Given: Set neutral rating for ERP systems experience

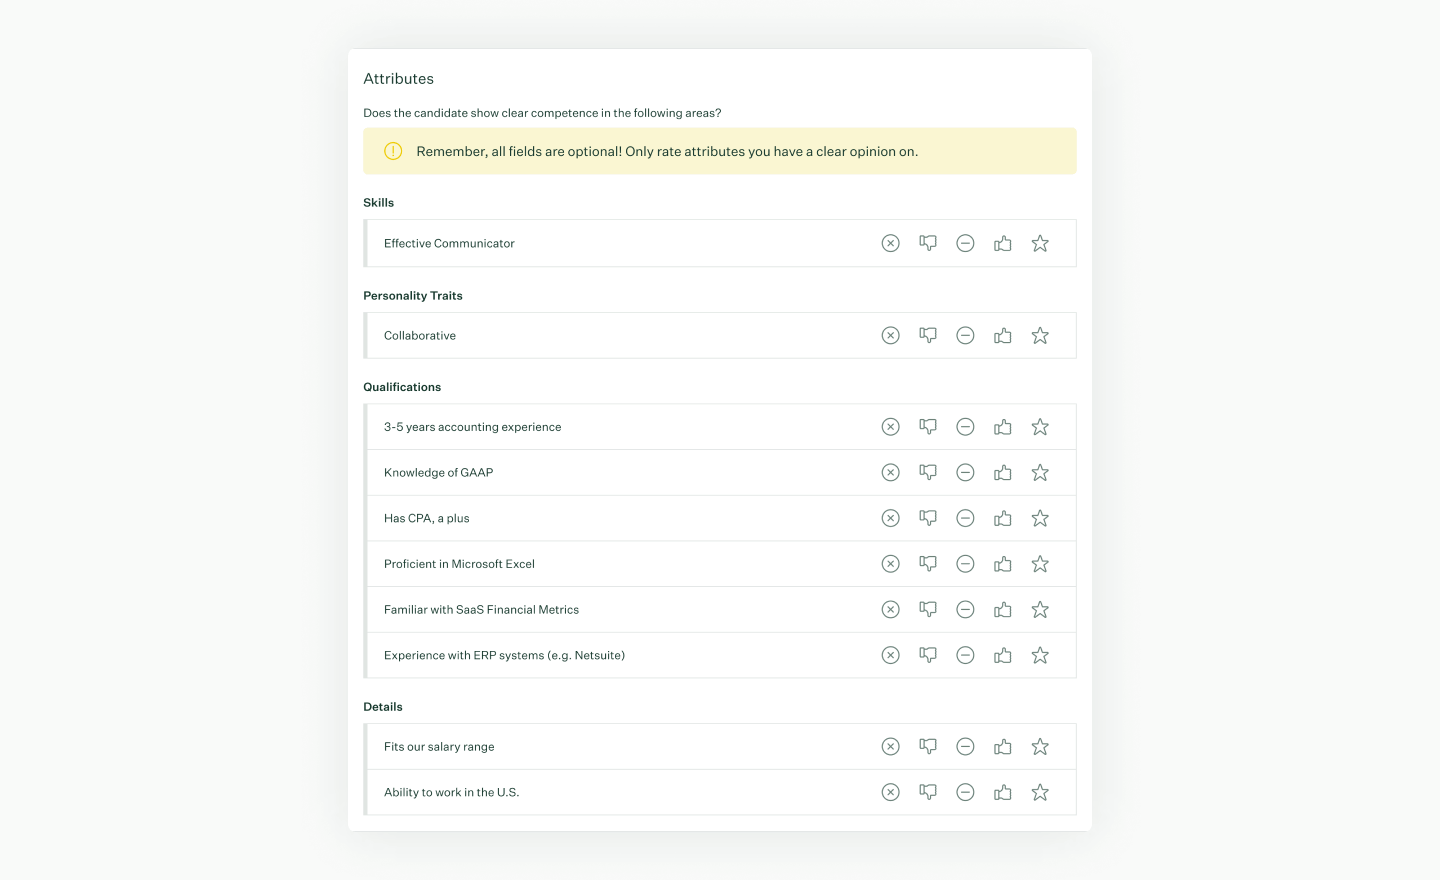Looking at the screenshot, I should [x=965, y=655].
